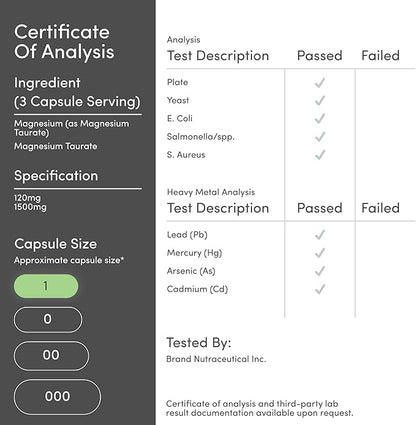Image resolution: width=416 pixels, height=425 pixels.
Task: Select the green capsule size 1 pill
Action: [x=46, y=286]
